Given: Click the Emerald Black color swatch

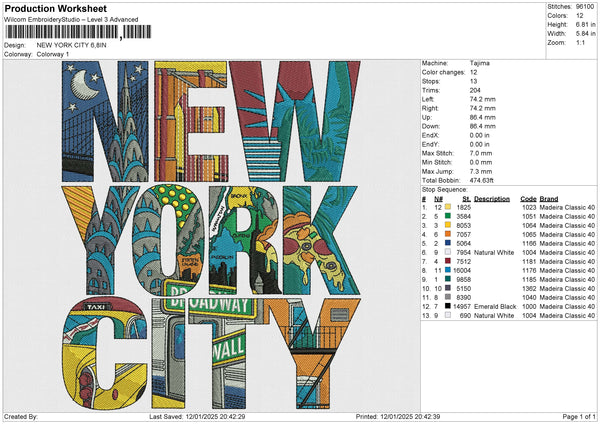Looking at the screenshot, I should click(447, 306).
